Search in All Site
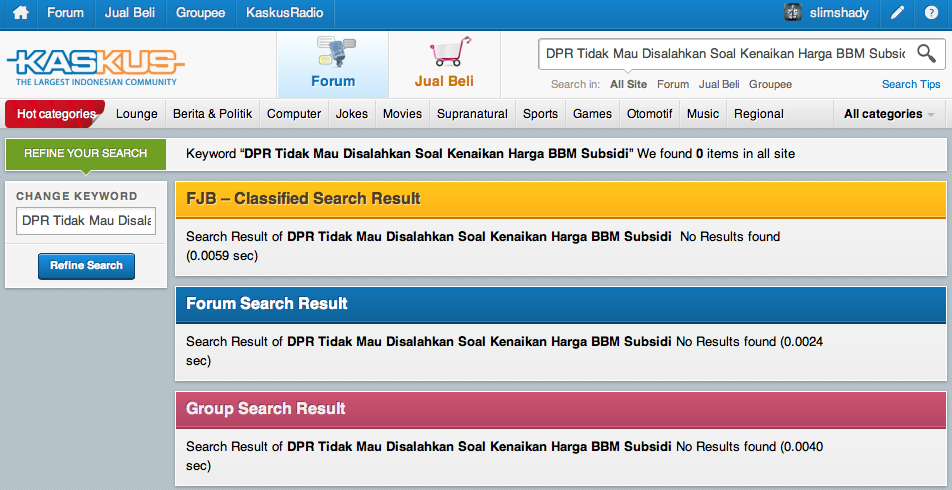The width and height of the screenshot is (952, 490). click(x=628, y=84)
